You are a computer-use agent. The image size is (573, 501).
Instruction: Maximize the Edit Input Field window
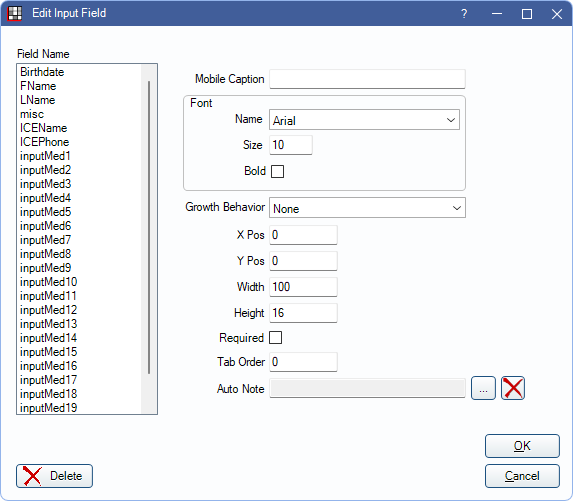527,14
